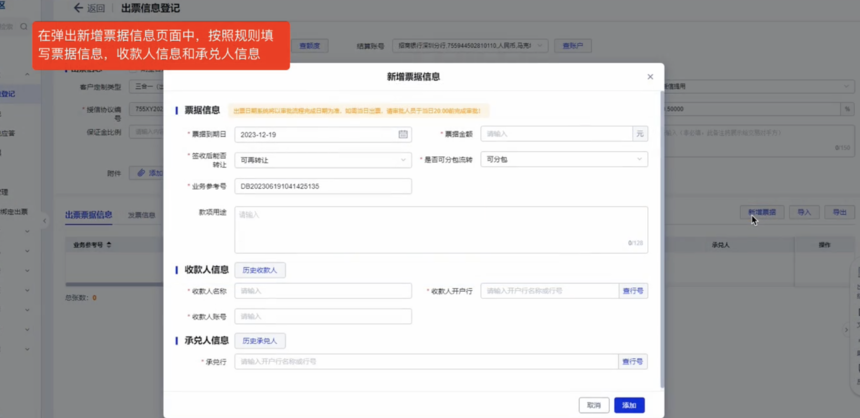
Task: Click the 收款人名称 input field
Action: [322, 291]
